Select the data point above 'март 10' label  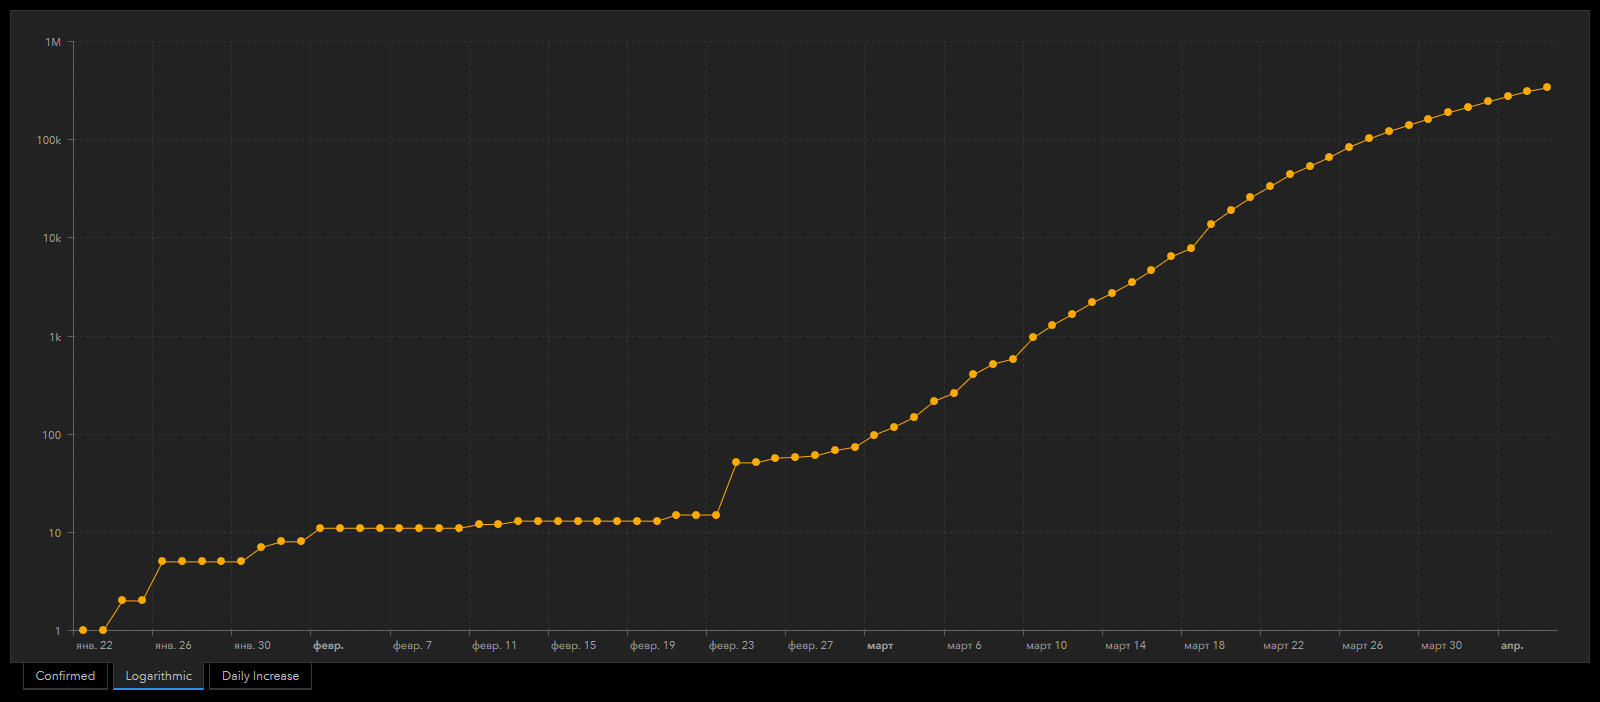(1033, 337)
